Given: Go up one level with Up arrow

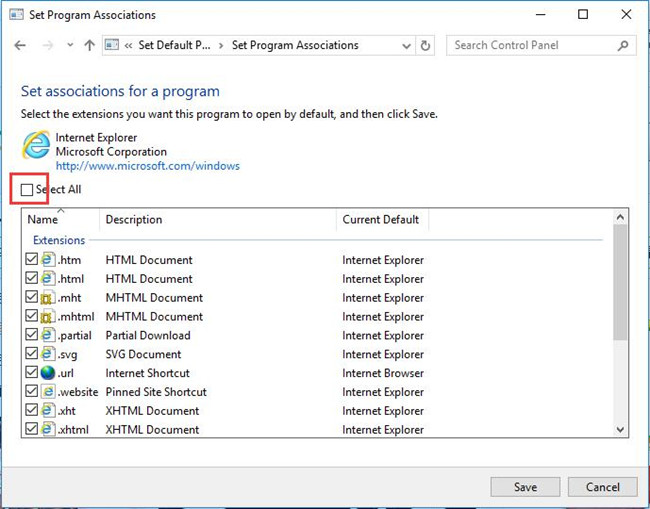Looking at the screenshot, I should click(90, 45).
